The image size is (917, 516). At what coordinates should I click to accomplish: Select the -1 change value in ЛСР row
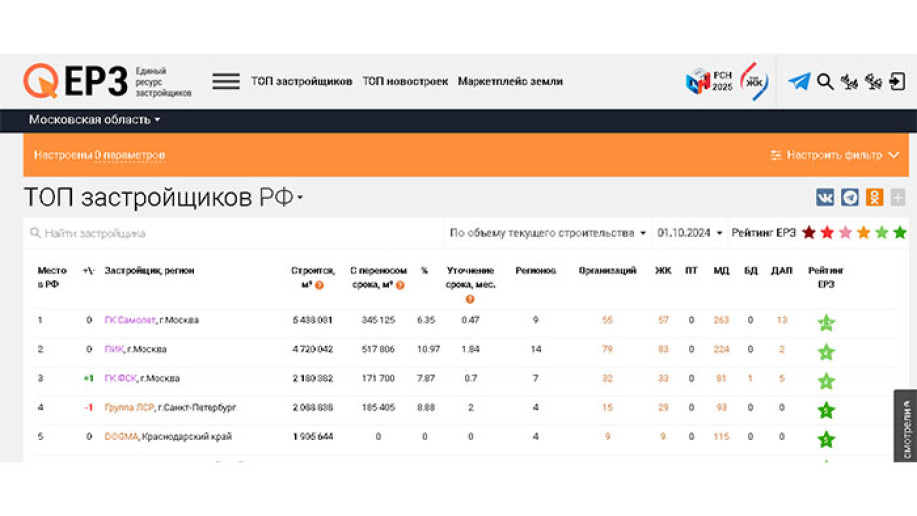(88, 407)
